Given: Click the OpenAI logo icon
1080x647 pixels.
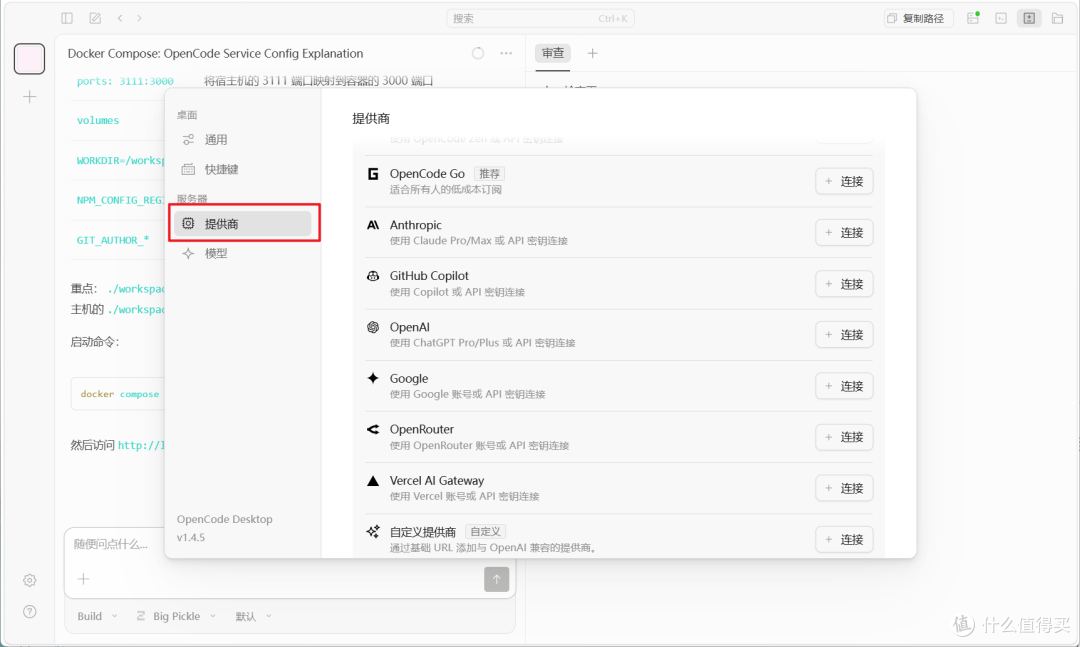Looking at the screenshot, I should [x=373, y=327].
